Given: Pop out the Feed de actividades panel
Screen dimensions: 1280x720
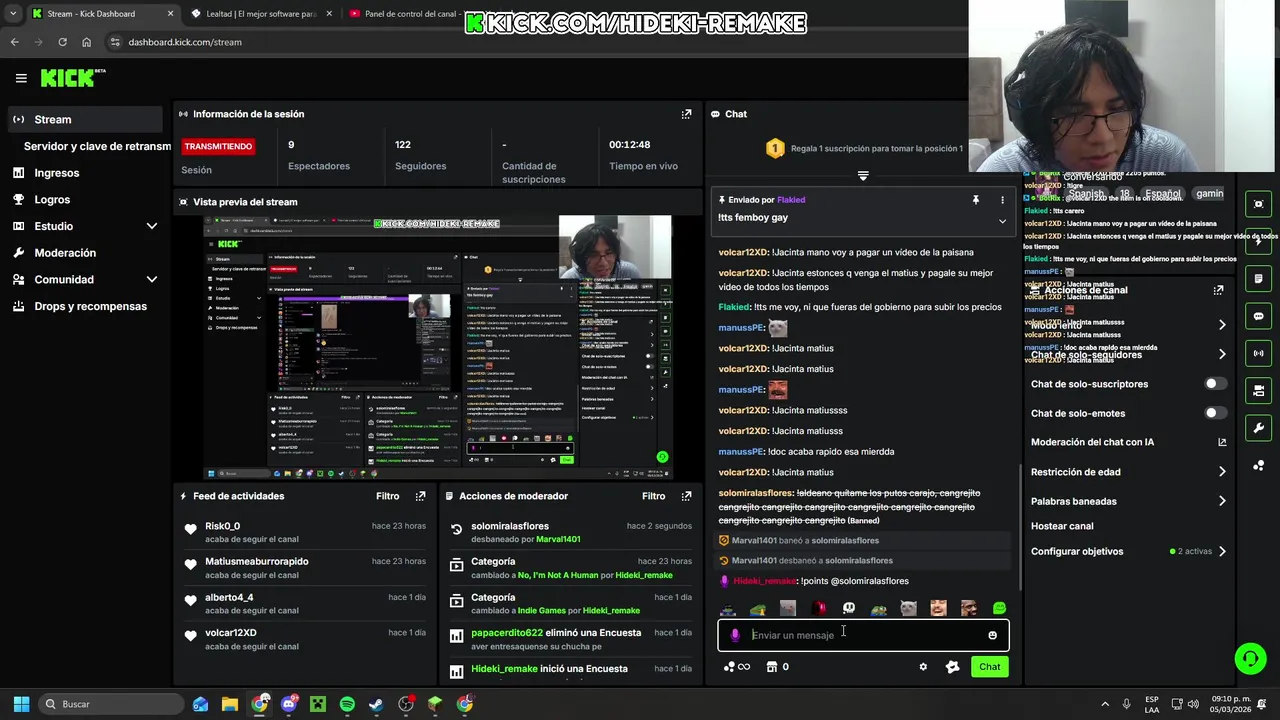Looking at the screenshot, I should coord(420,496).
